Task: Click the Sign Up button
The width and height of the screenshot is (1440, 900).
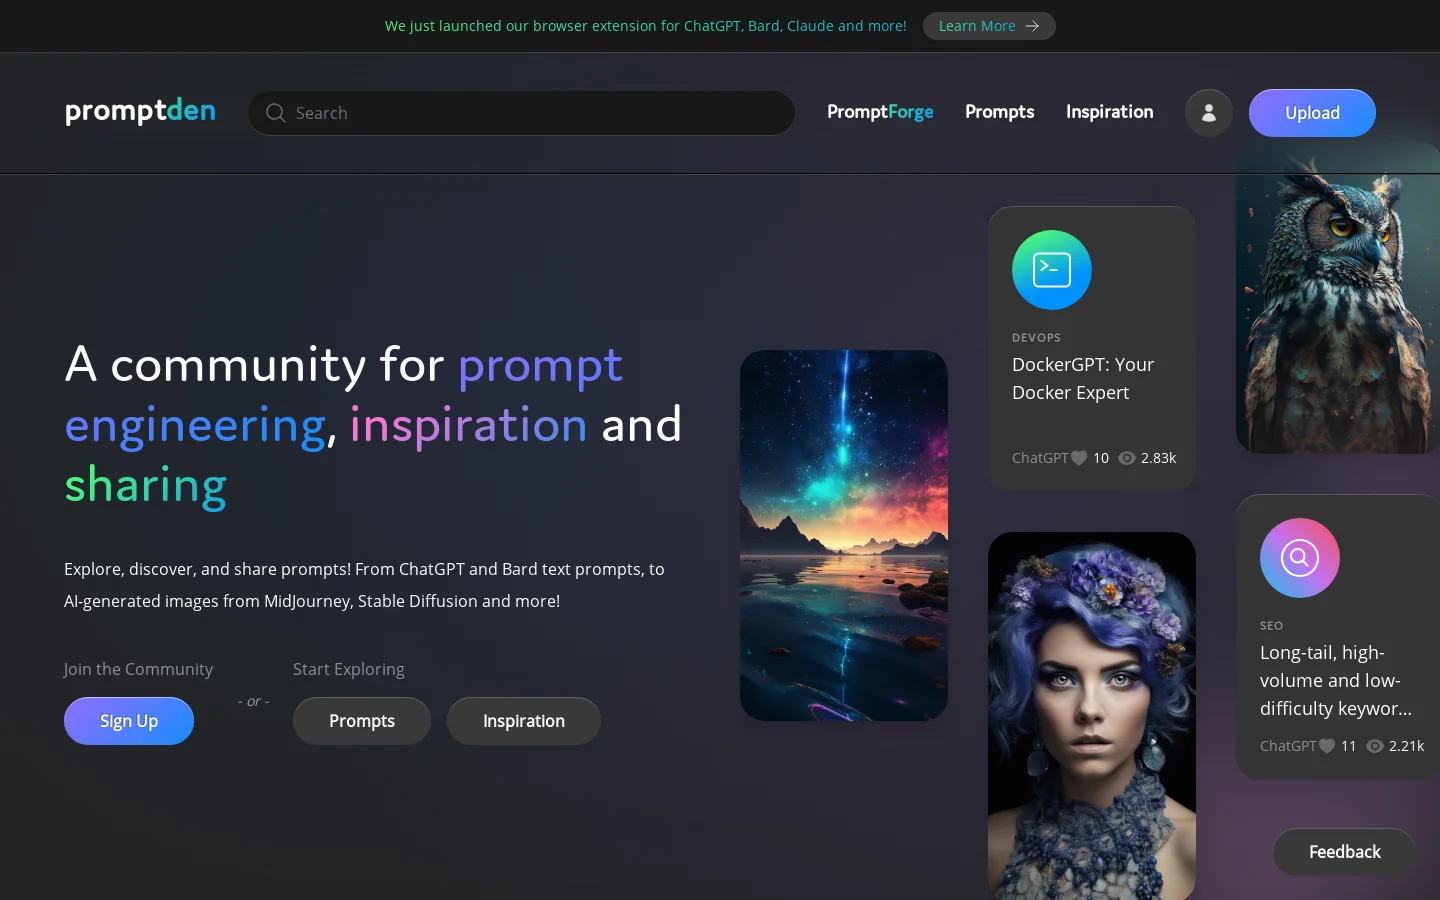Action: [x=129, y=721]
